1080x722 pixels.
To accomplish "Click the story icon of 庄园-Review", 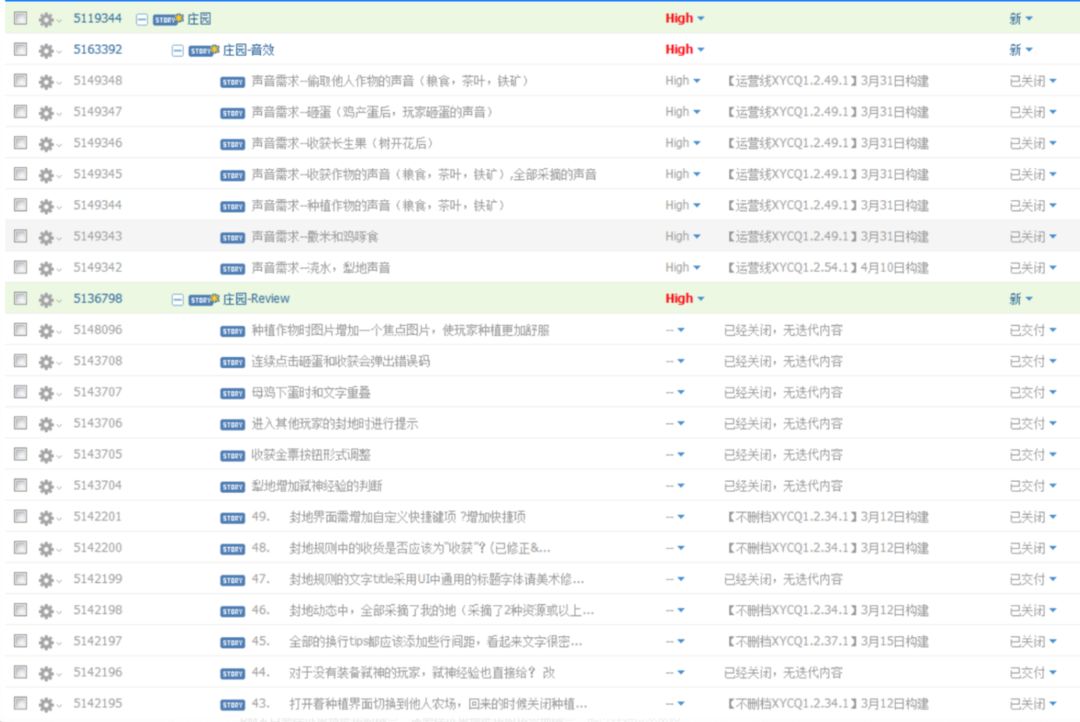I will tap(203, 299).
